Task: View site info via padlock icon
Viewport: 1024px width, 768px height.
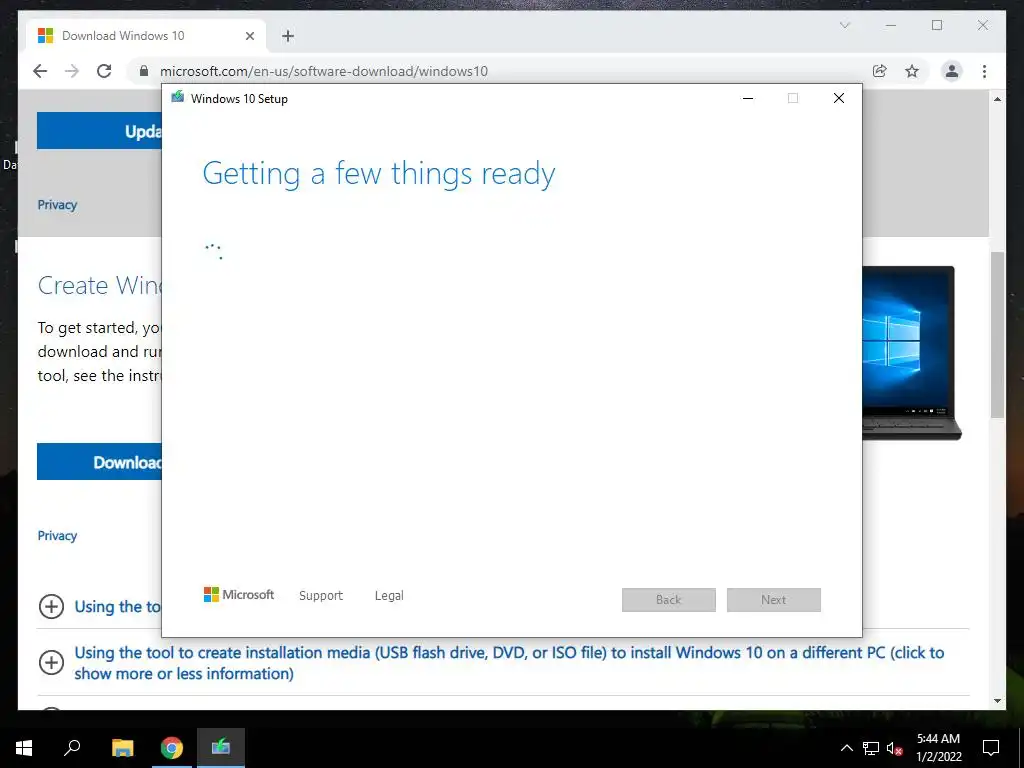Action: tap(144, 71)
